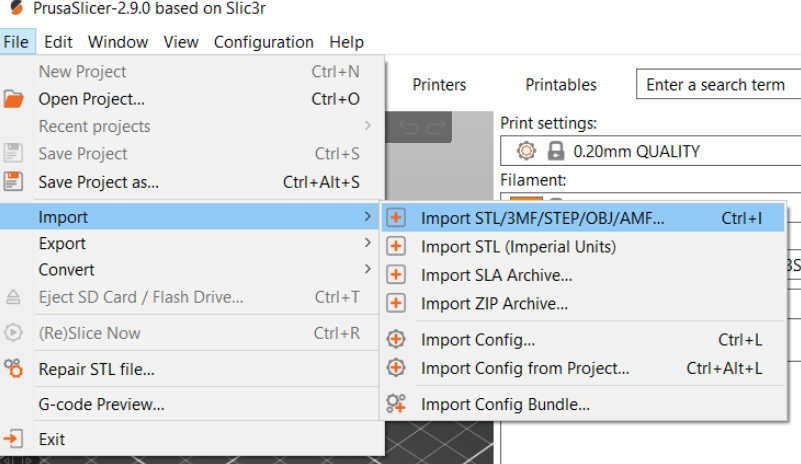Image resolution: width=801 pixels, height=464 pixels.
Task: Click the (Re)Slice Now play icon
Action: 13,333
